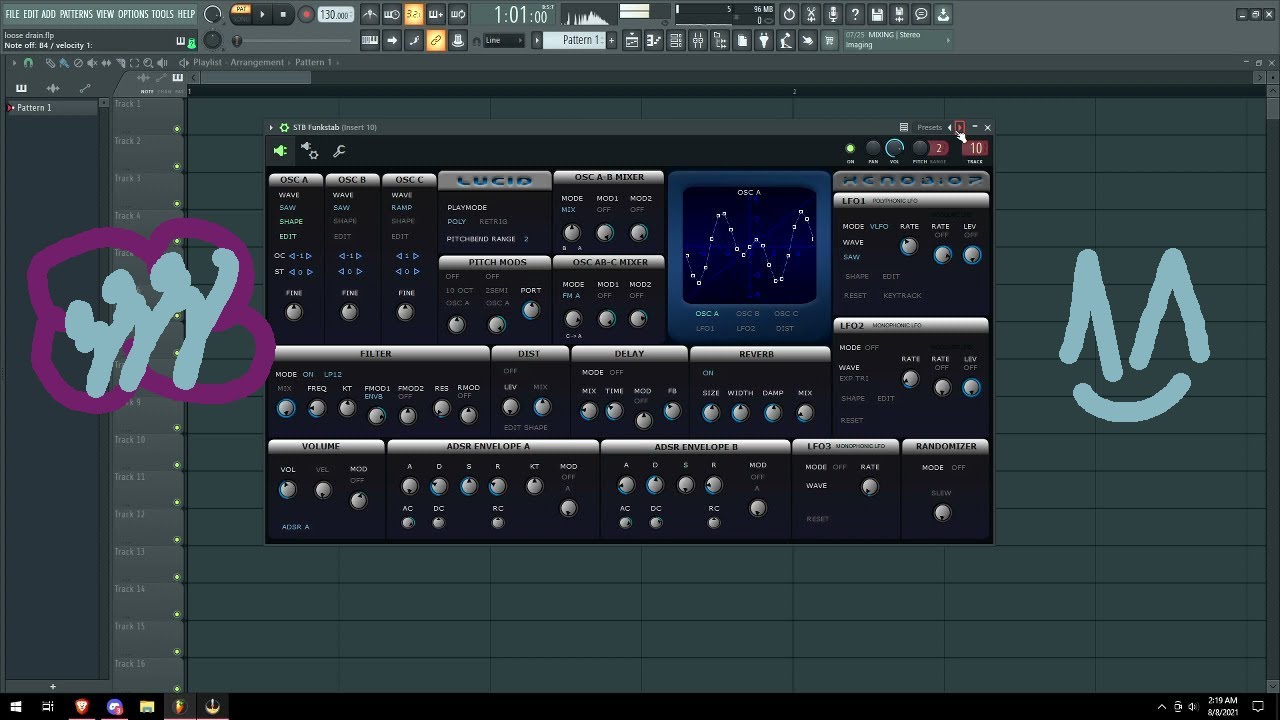
Task: Show LFO2 in the waveform display
Action: click(746, 329)
